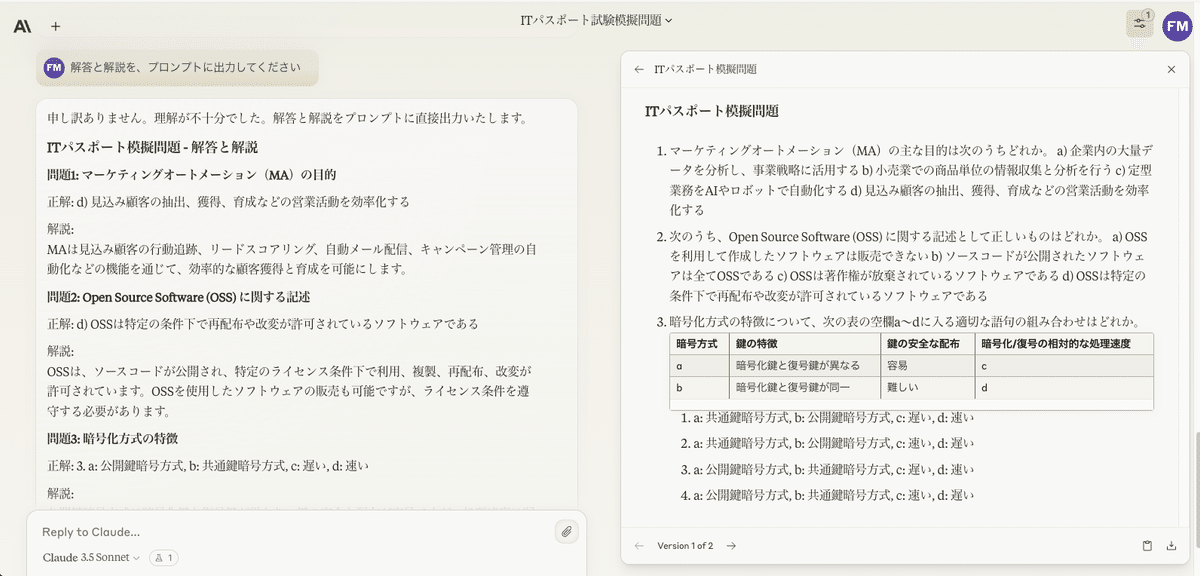Click answer option 1 共通鍵暗号方式 c: 遅い
Screen dimensions: 1200x576
[825, 418]
